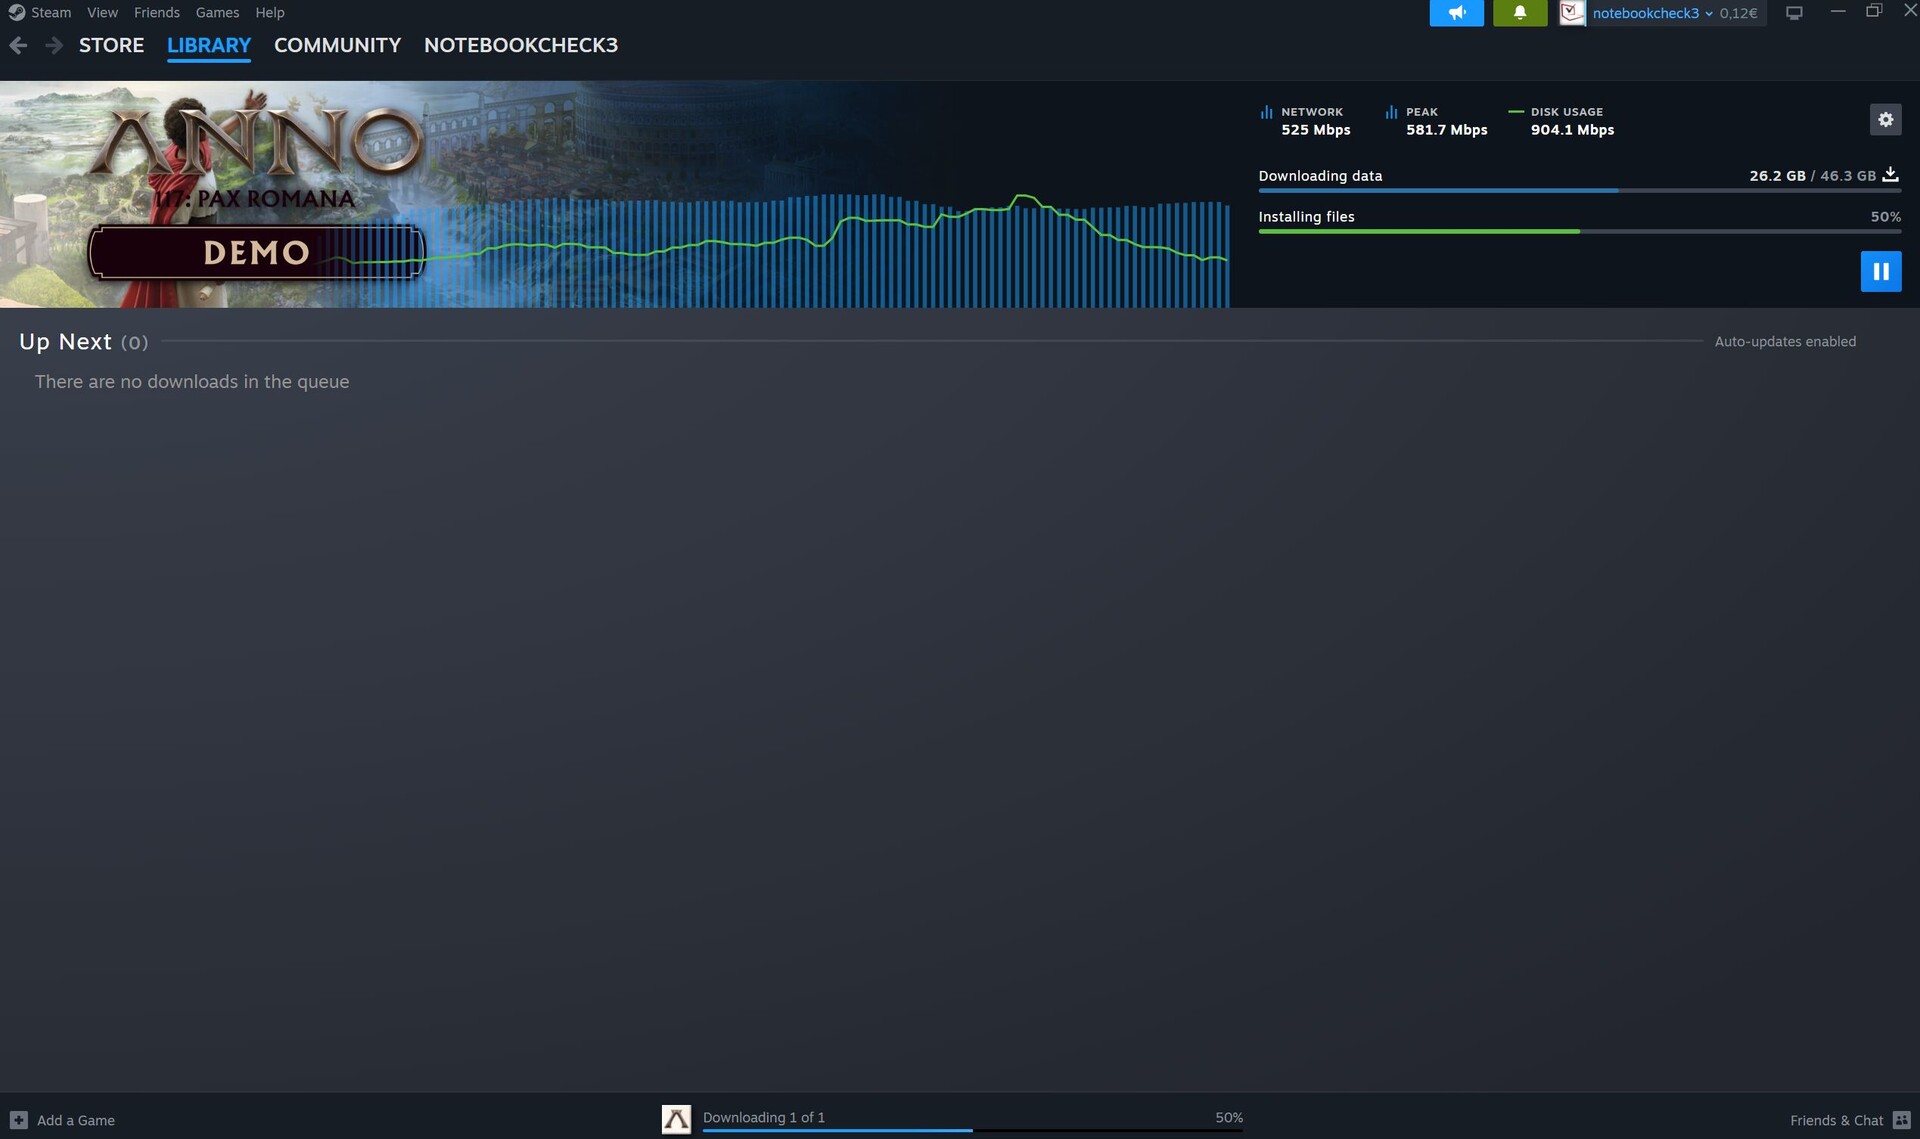Pause the current Anno download
The height and width of the screenshot is (1139, 1920).
click(1880, 271)
